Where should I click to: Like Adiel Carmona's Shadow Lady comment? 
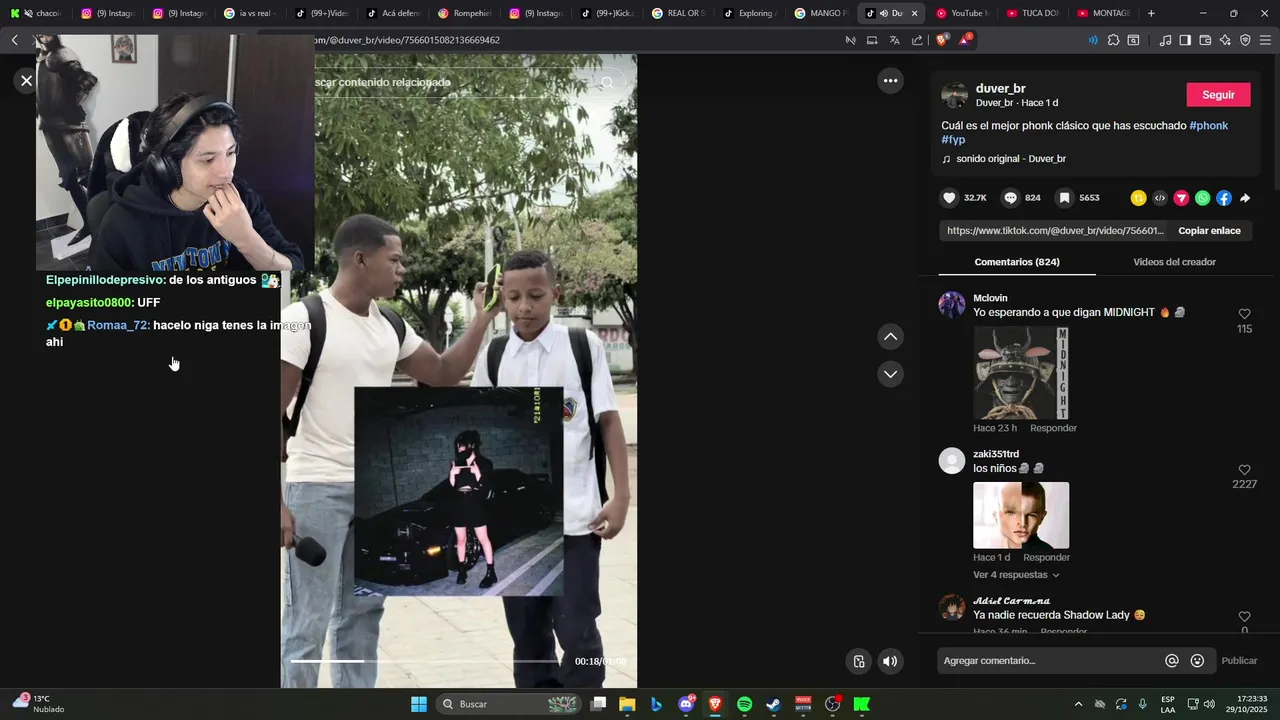click(x=1244, y=617)
